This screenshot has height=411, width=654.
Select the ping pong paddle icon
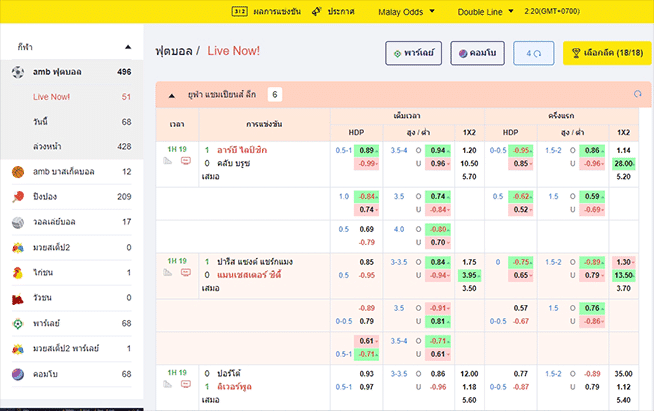coord(18,197)
